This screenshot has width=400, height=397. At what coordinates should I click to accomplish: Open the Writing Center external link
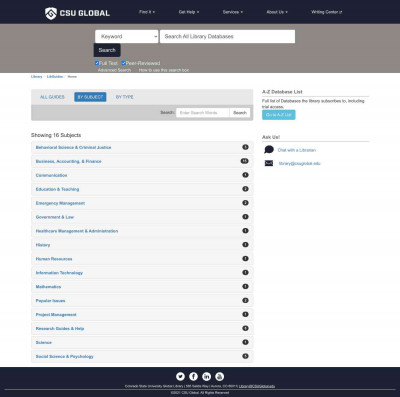tap(327, 12)
